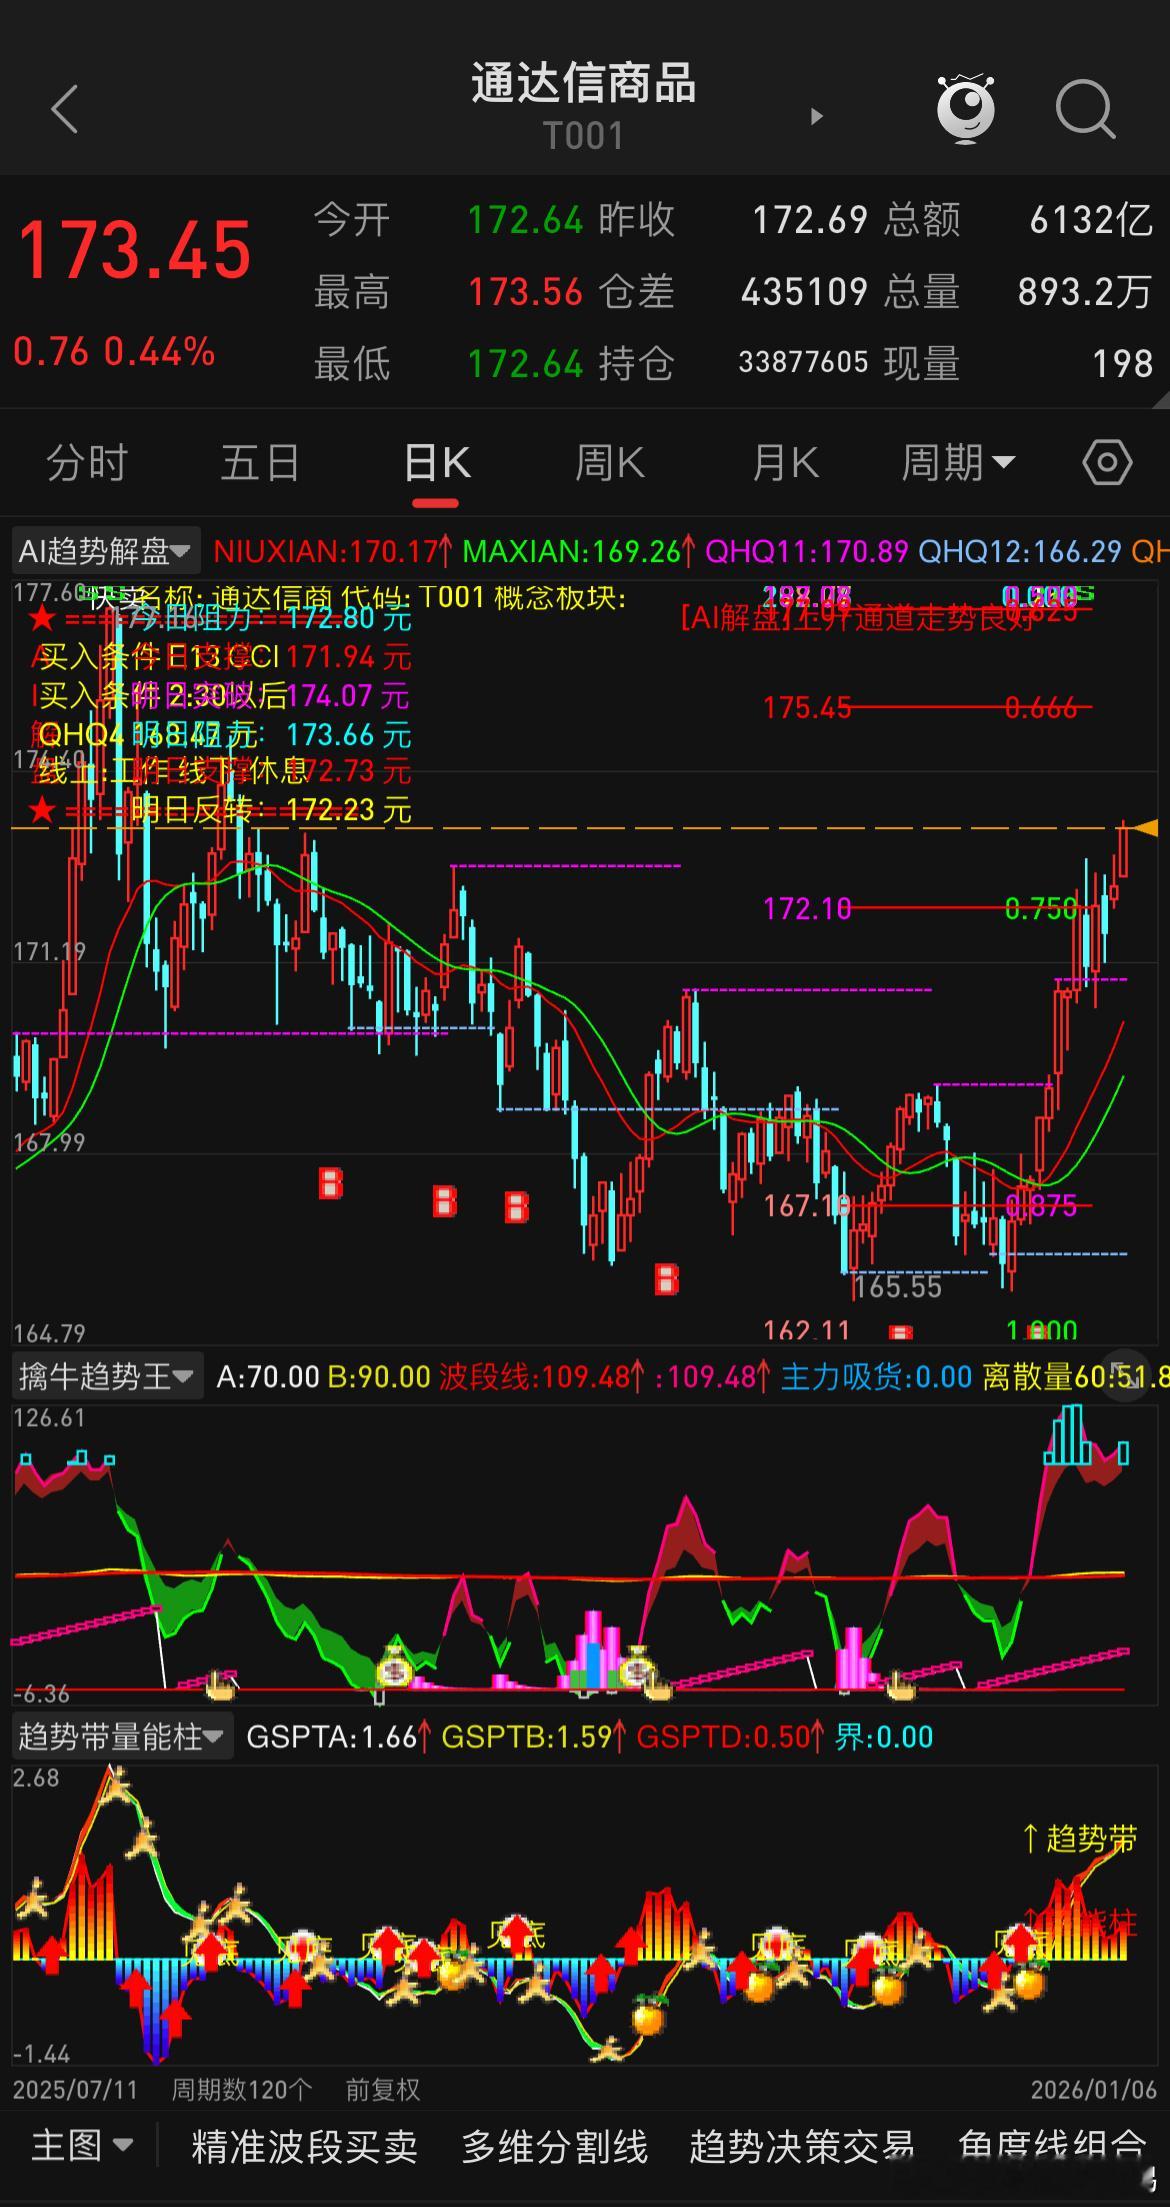This screenshot has height=2207, width=1170.
Task: Tap the 172.10 Fibonacci level label
Action: point(807,908)
